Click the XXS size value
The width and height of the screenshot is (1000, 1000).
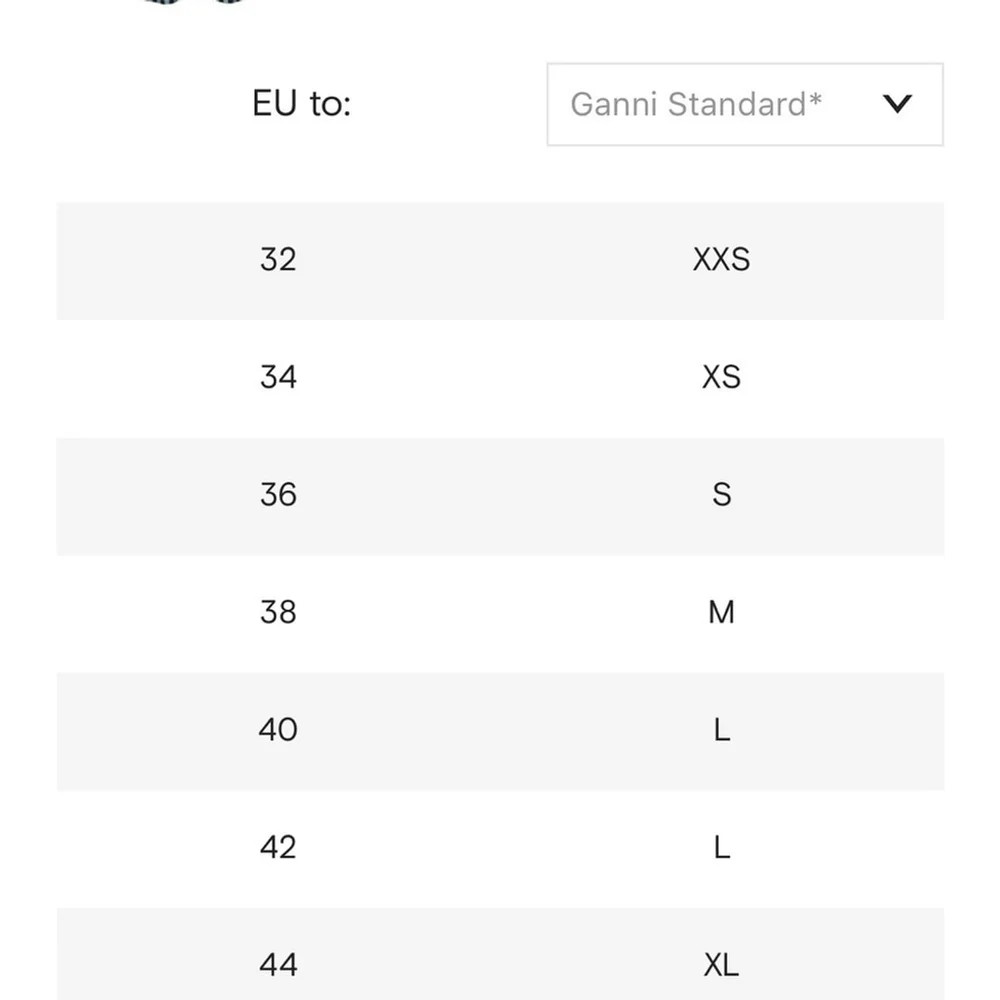tap(721, 260)
